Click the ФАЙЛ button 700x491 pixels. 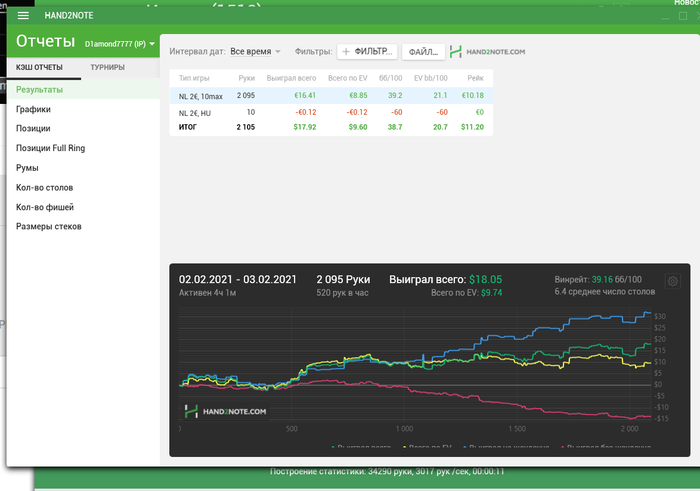[423, 52]
